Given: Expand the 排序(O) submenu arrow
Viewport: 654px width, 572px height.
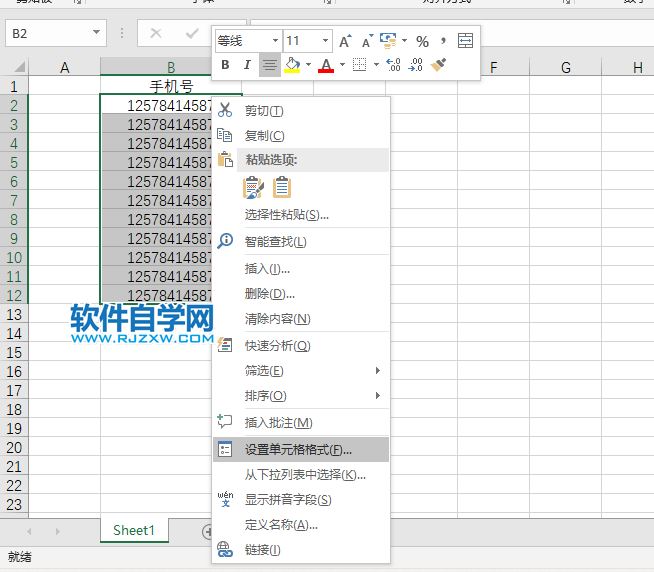Looking at the screenshot, I should pos(377,396).
